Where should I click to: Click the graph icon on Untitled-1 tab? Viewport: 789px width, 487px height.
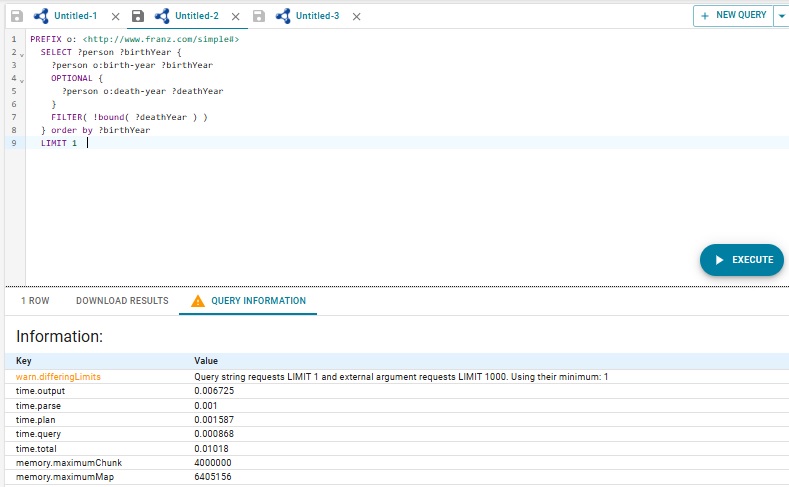point(41,17)
